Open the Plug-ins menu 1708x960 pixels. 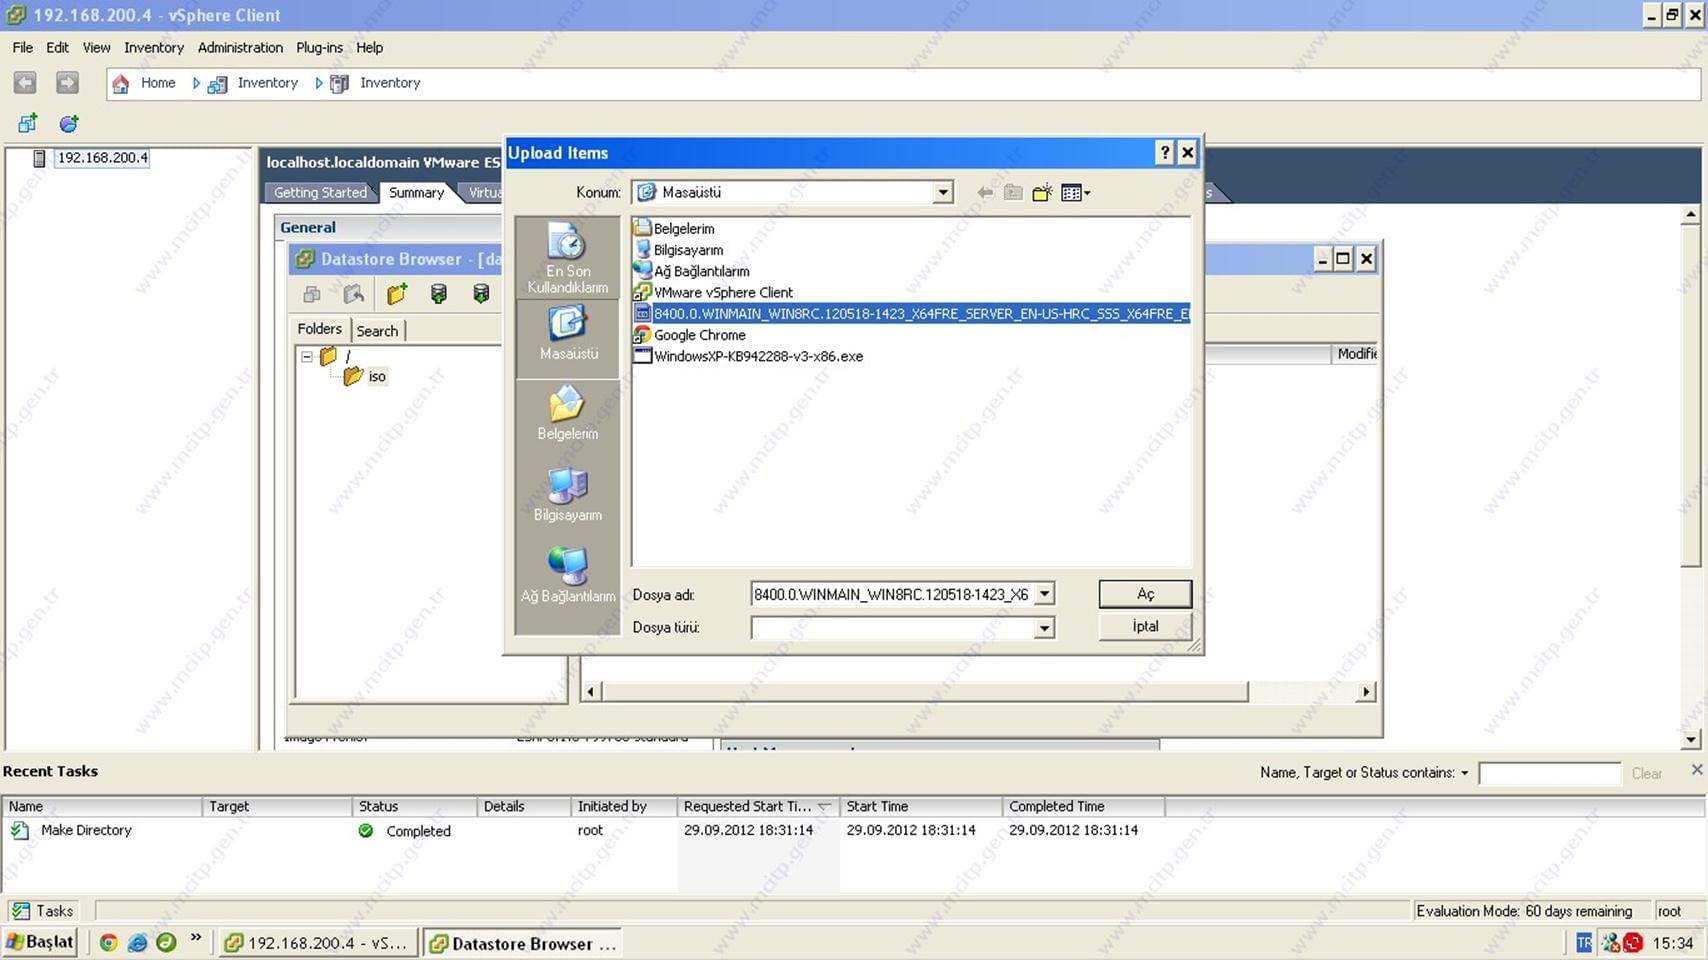click(x=319, y=47)
